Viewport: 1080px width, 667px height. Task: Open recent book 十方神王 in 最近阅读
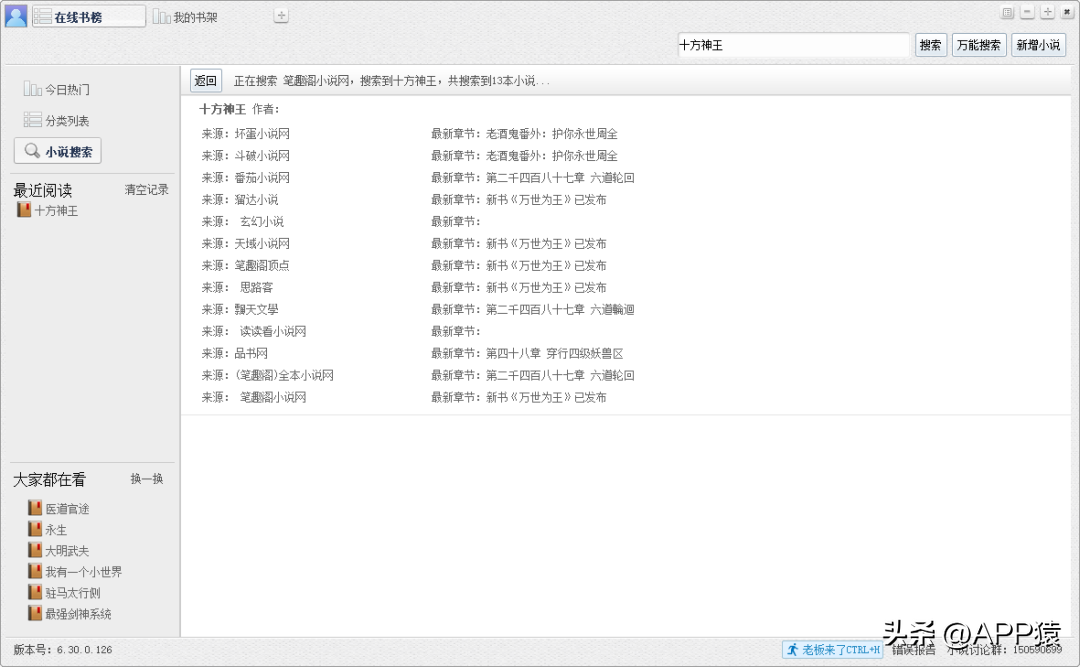pos(48,210)
